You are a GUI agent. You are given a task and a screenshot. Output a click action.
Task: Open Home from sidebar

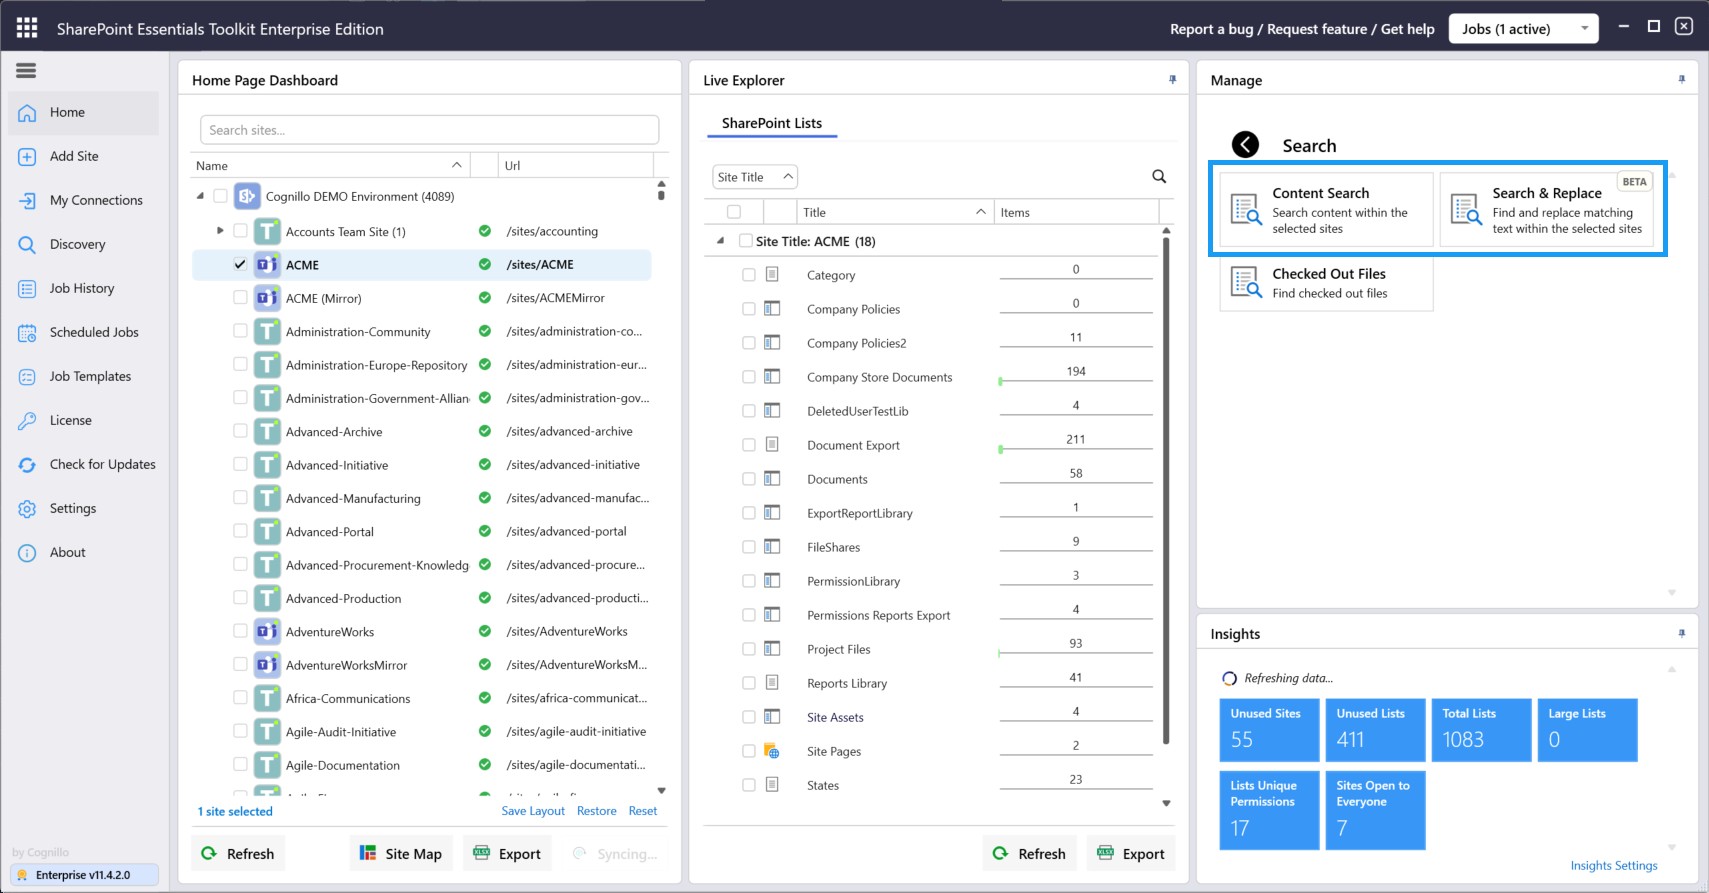coord(84,113)
